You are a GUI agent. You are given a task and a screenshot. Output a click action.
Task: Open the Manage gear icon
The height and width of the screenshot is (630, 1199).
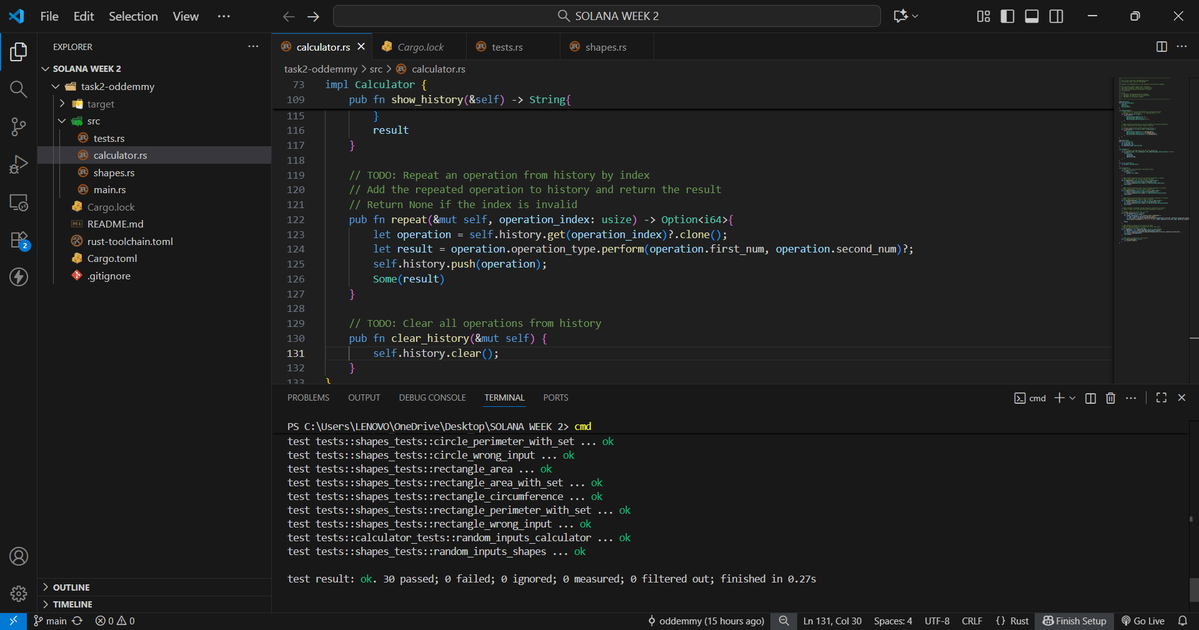[18, 593]
